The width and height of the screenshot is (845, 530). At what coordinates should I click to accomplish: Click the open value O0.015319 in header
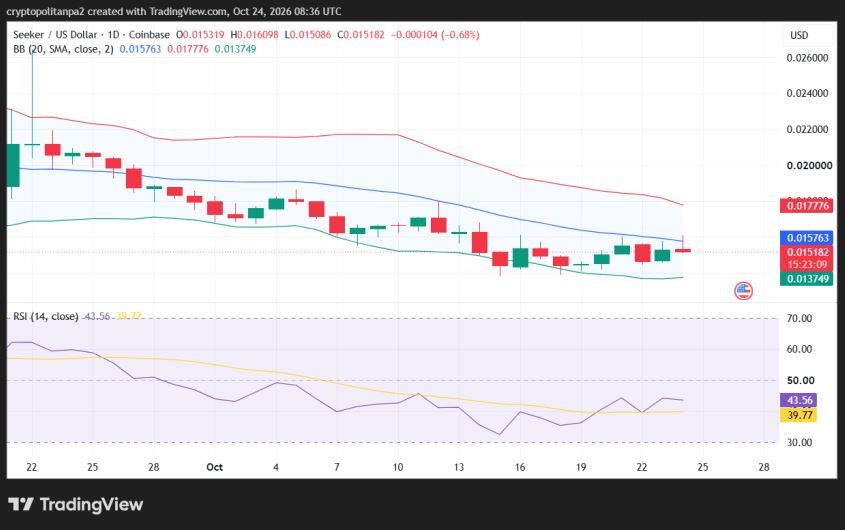[200, 35]
